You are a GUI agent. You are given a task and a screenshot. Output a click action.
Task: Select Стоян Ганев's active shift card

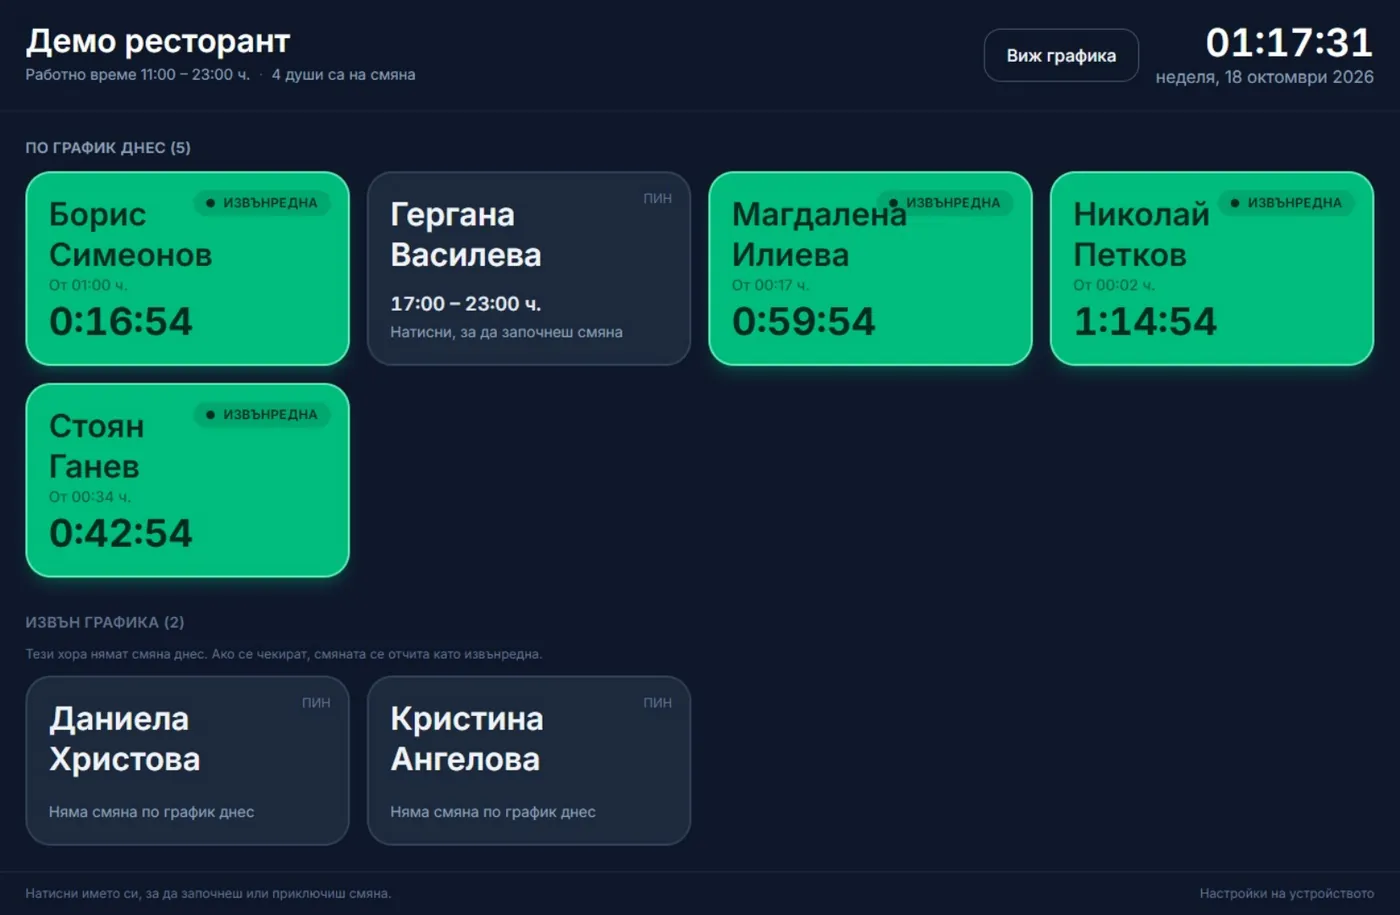click(187, 480)
